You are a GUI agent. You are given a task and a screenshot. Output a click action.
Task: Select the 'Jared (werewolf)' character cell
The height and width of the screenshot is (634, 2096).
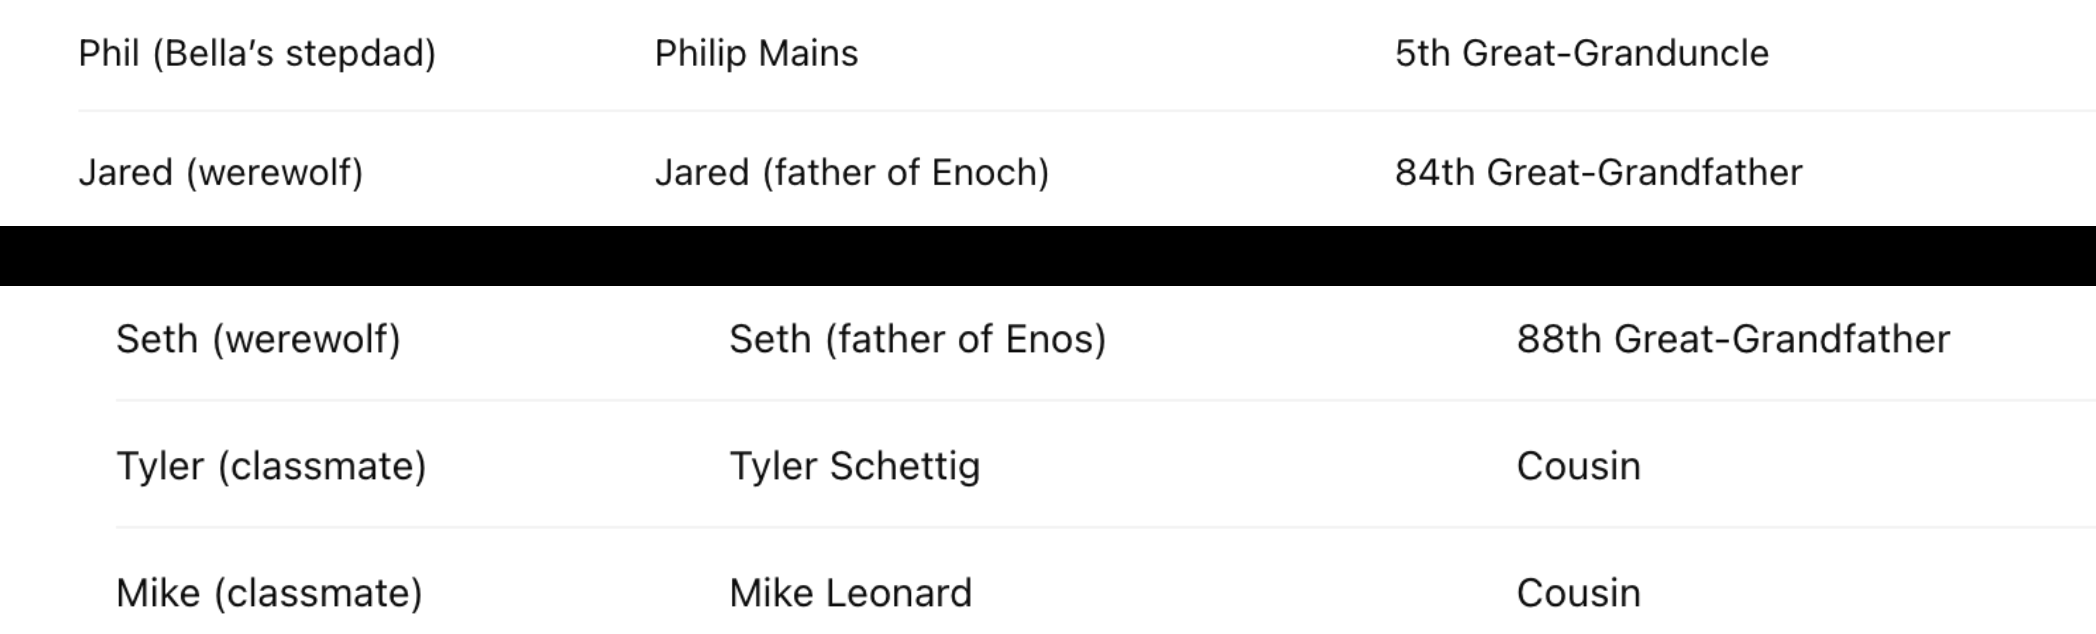(220, 172)
